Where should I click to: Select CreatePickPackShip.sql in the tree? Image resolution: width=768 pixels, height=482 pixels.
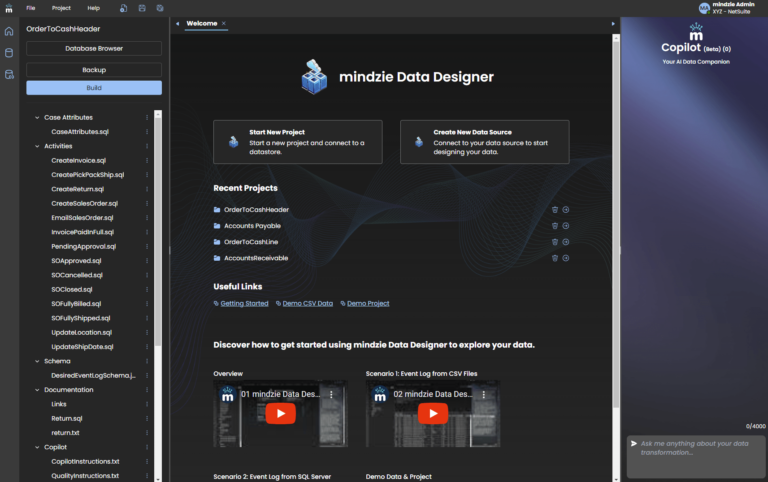pos(88,175)
